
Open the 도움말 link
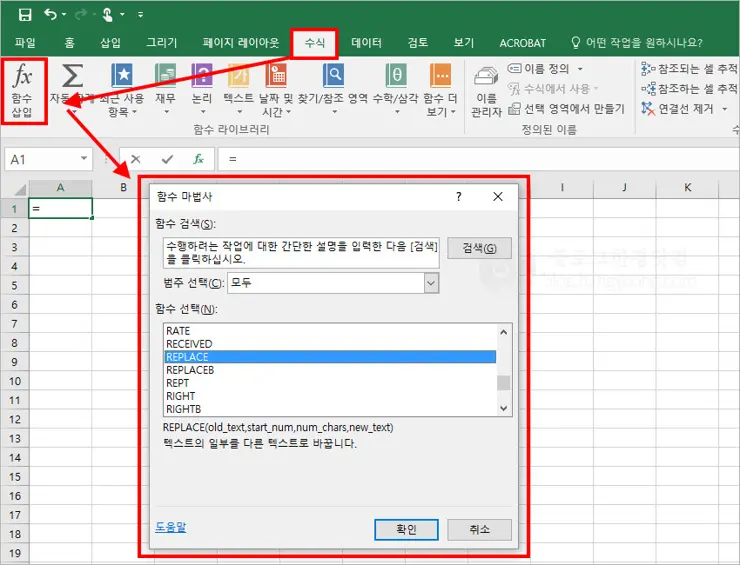point(171,526)
